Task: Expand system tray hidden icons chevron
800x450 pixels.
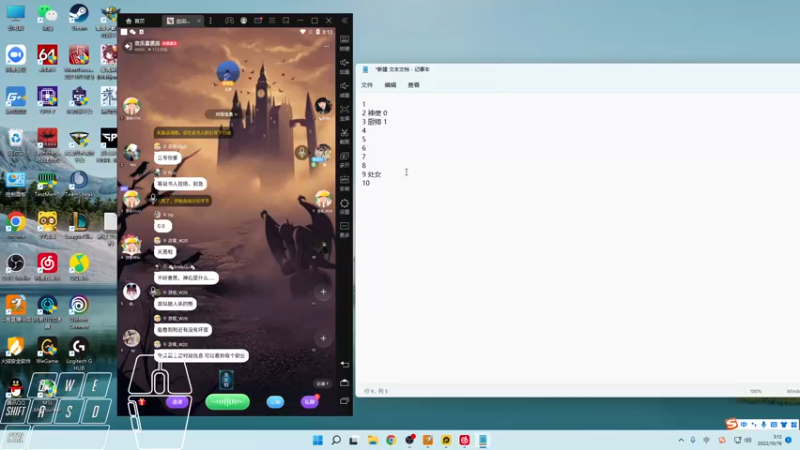Action: 681,440
